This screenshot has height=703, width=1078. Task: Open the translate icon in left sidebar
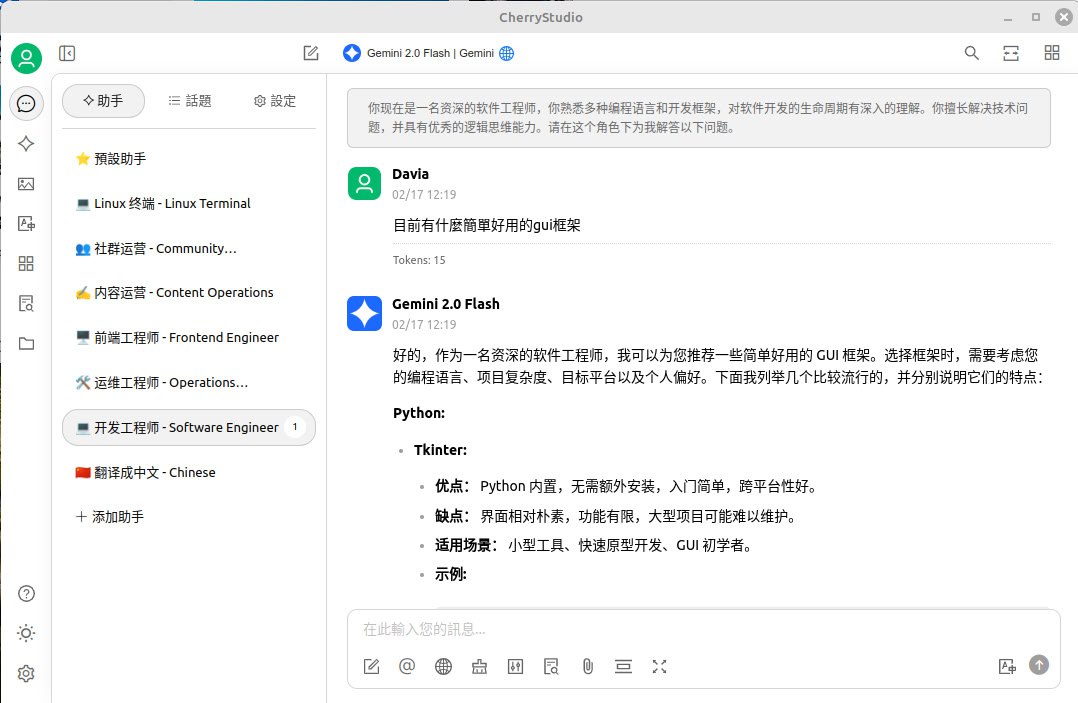[26, 223]
